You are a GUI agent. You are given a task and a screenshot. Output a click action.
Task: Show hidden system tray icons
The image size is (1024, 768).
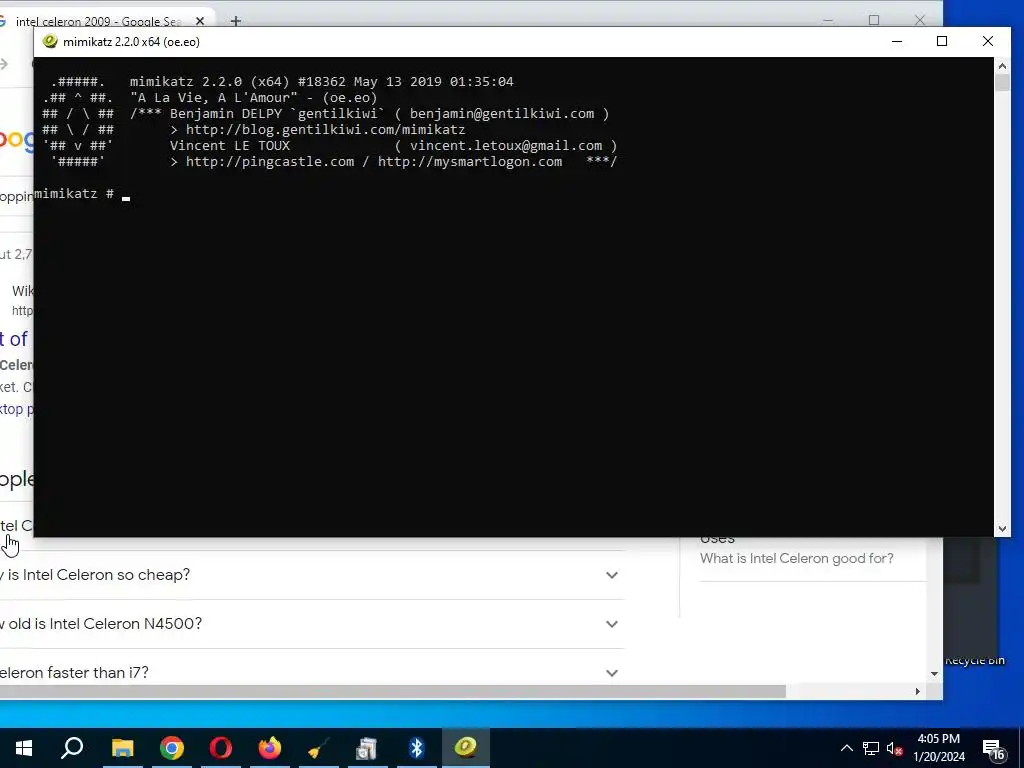pyautogui.click(x=846, y=748)
